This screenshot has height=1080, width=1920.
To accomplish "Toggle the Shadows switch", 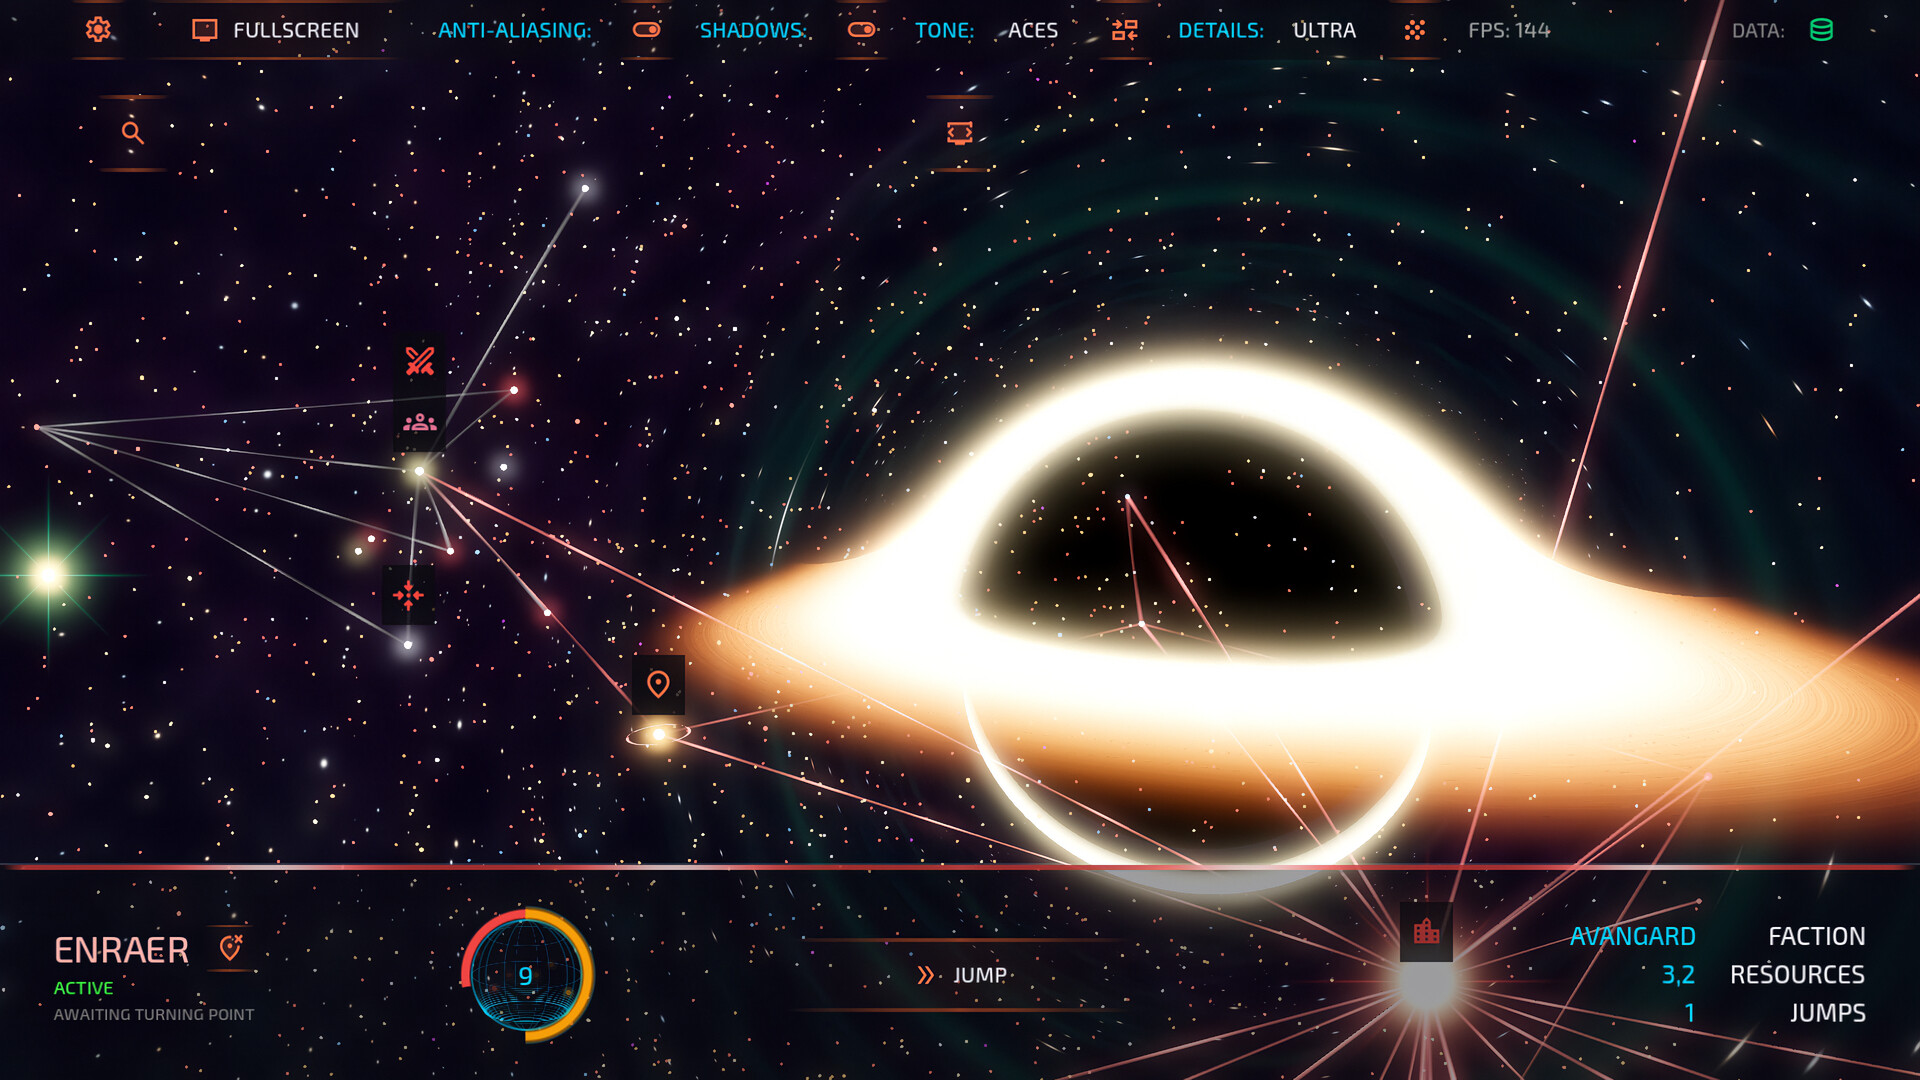I will pyautogui.click(x=862, y=30).
